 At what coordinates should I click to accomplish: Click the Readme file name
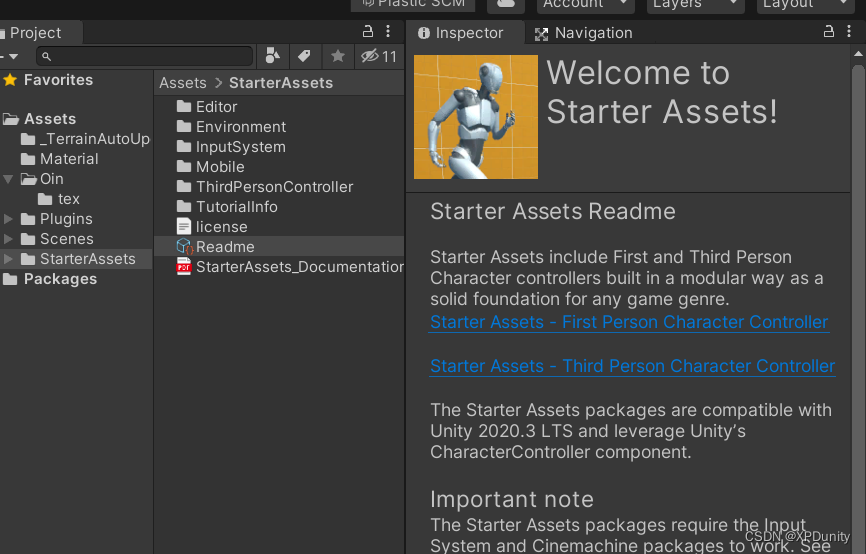coord(225,247)
